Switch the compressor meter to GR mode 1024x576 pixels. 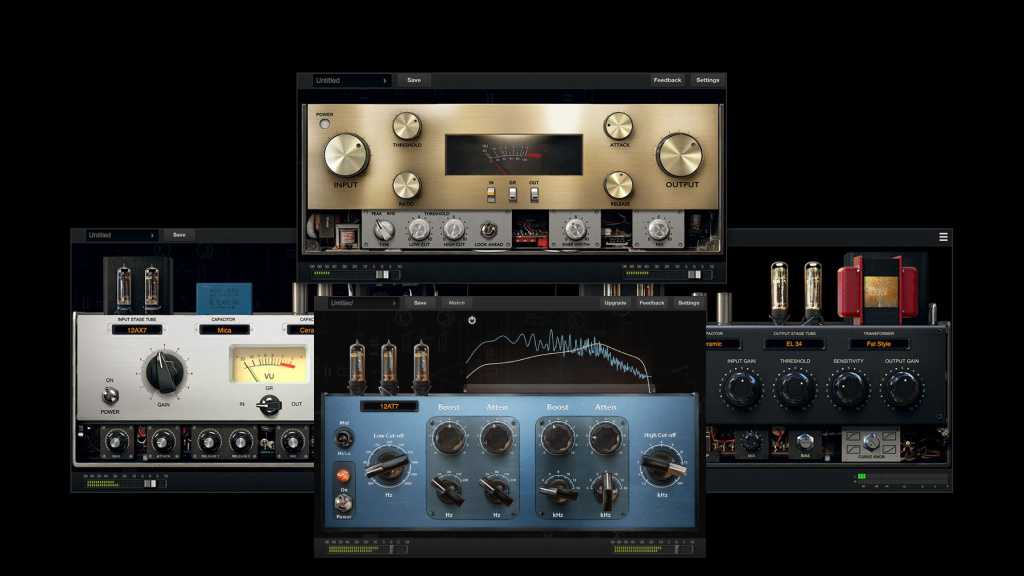512,195
